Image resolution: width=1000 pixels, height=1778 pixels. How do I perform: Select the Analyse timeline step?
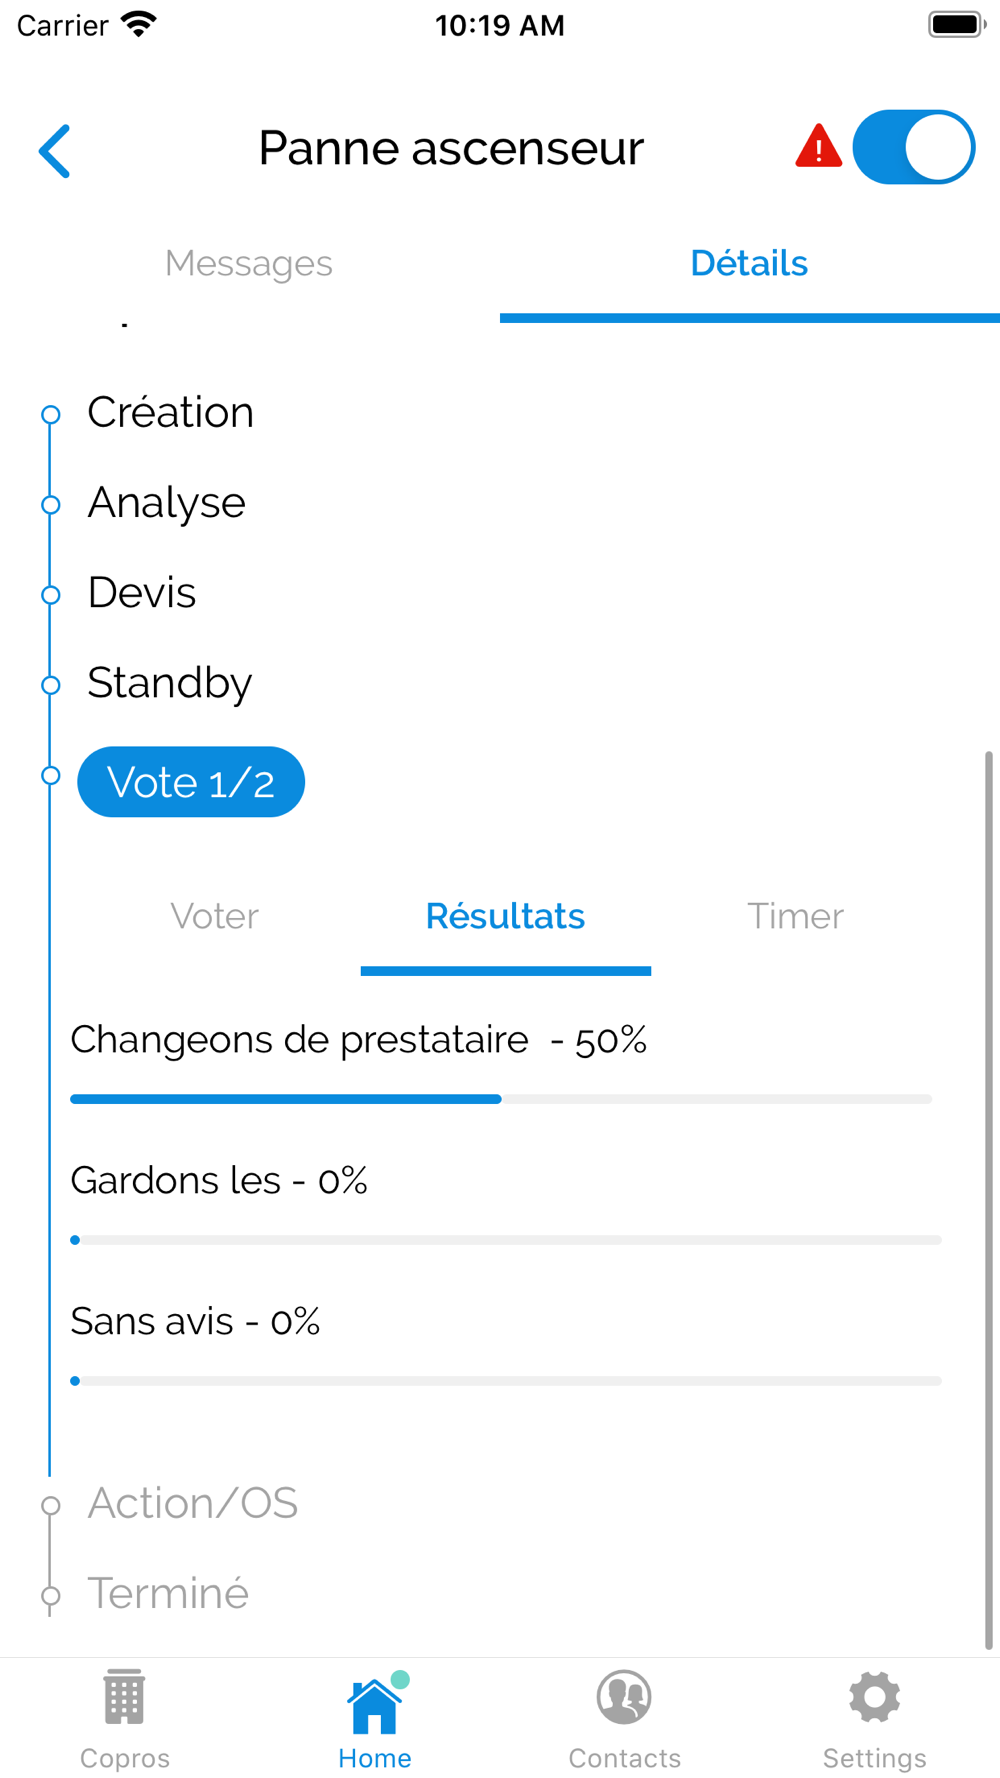166,503
